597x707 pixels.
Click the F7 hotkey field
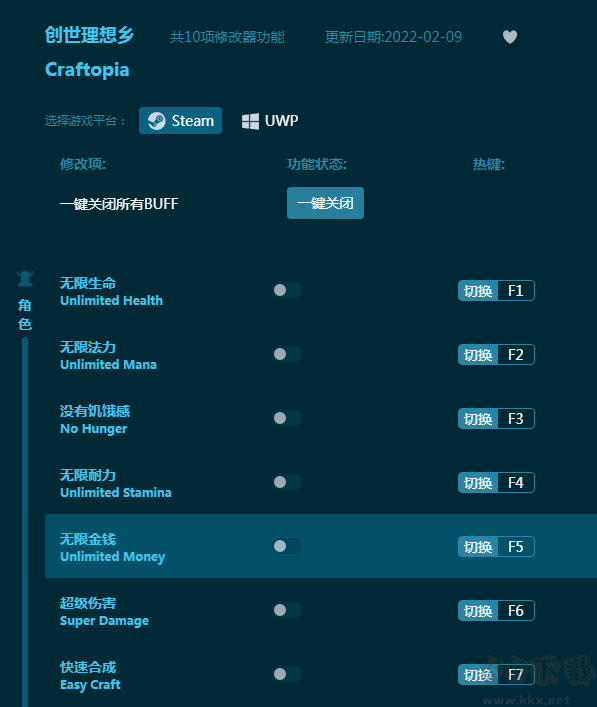point(516,675)
